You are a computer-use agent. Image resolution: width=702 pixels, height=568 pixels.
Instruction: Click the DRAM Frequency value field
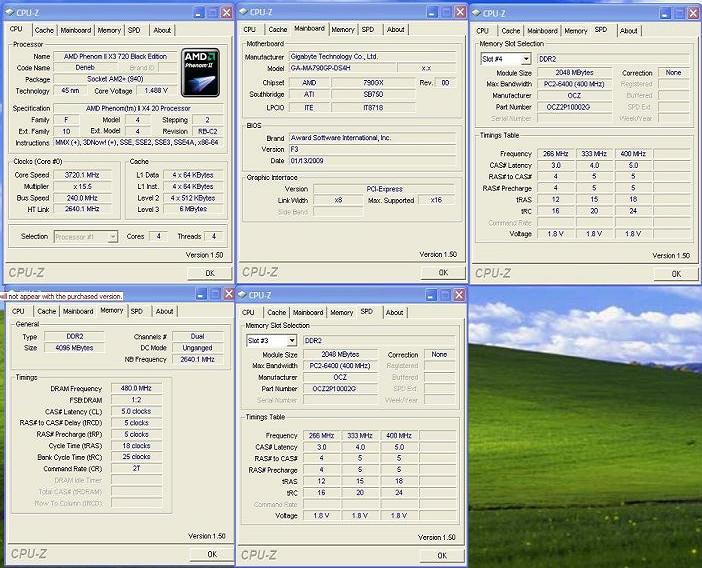tap(135, 388)
